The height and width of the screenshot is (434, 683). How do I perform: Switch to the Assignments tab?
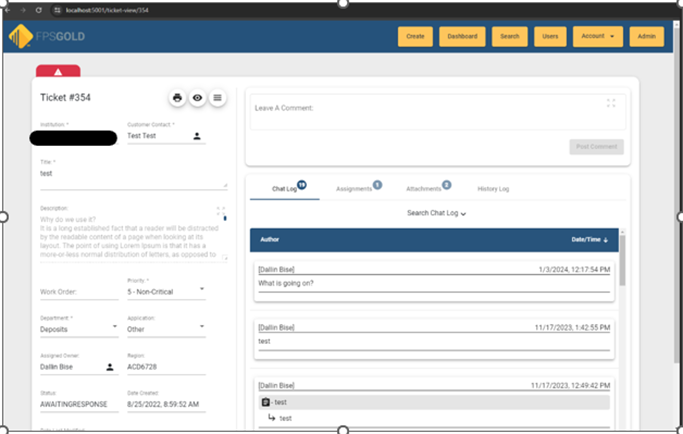356,188
